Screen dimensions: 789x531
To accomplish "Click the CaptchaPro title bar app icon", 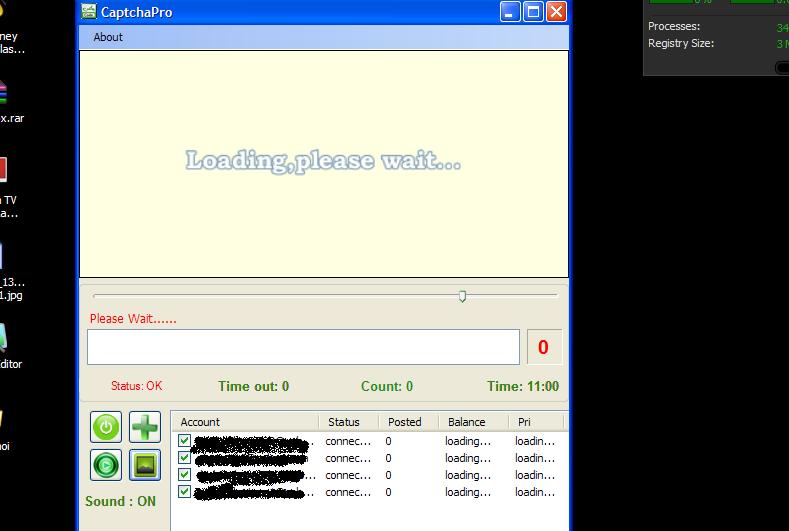I will click(89, 12).
